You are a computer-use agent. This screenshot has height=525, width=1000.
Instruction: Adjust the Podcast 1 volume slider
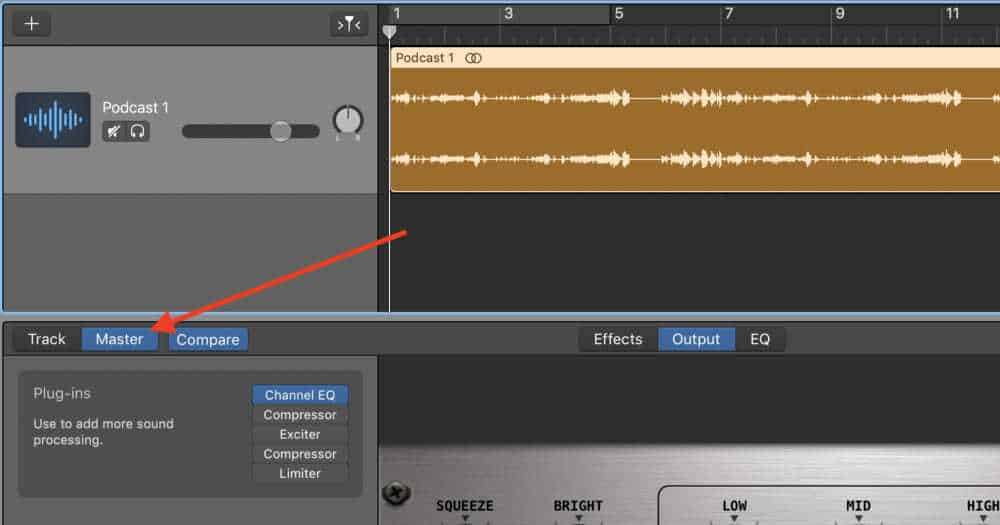pyautogui.click(x=251, y=131)
